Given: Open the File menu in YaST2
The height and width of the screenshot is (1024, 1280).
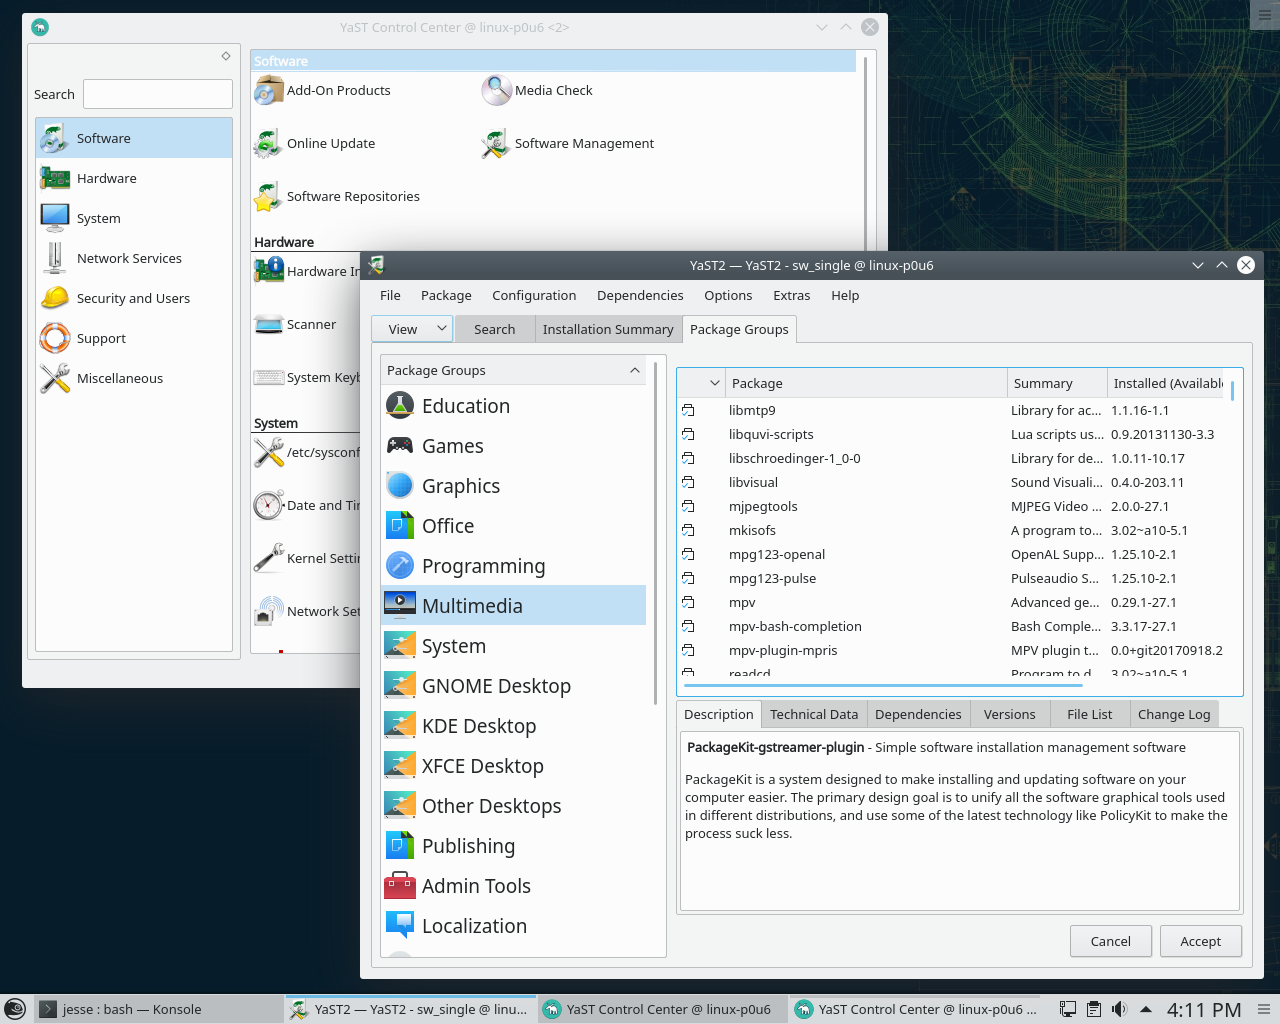Looking at the screenshot, I should (x=390, y=295).
